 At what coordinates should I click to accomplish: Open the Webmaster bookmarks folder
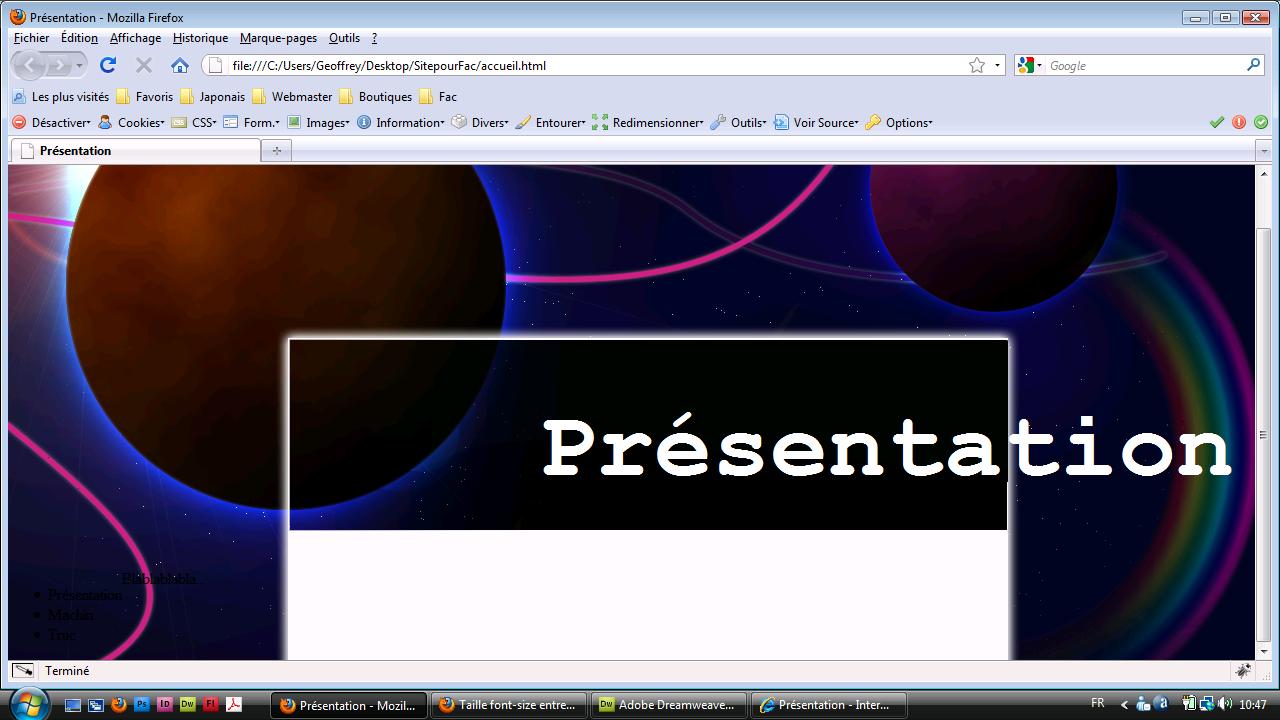point(292,97)
